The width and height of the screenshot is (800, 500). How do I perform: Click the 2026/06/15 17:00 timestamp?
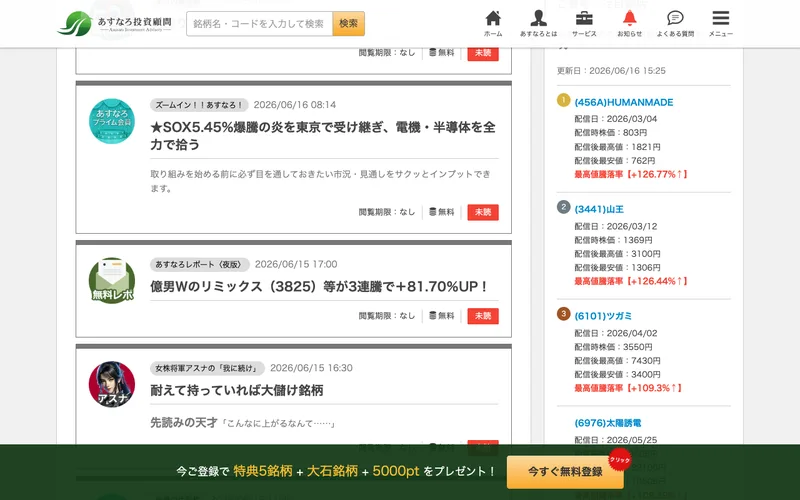(296, 264)
